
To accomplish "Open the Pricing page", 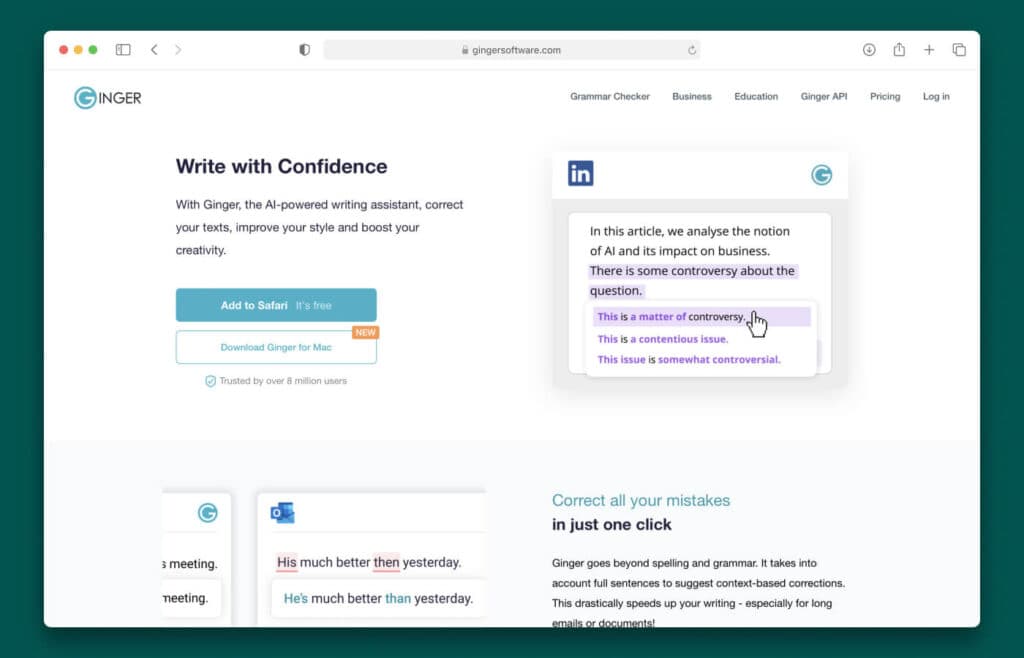I will point(885,97).
